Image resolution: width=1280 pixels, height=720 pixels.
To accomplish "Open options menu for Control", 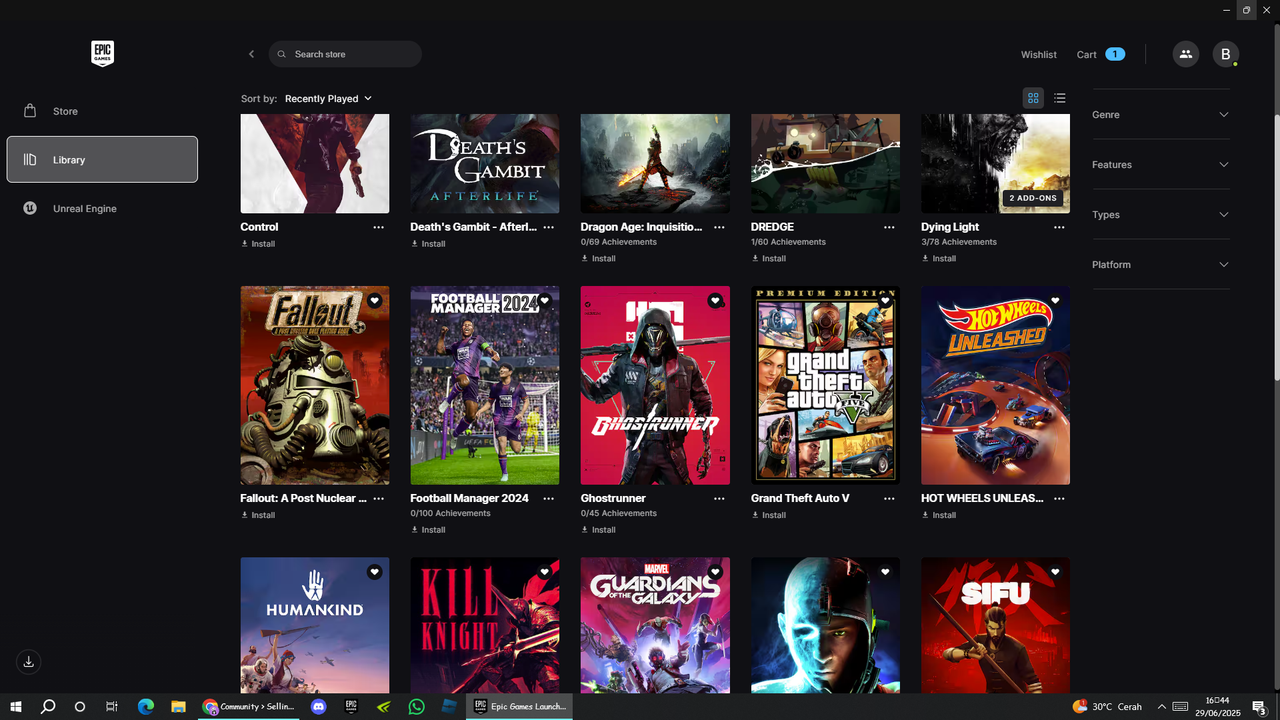I will 378,227.
